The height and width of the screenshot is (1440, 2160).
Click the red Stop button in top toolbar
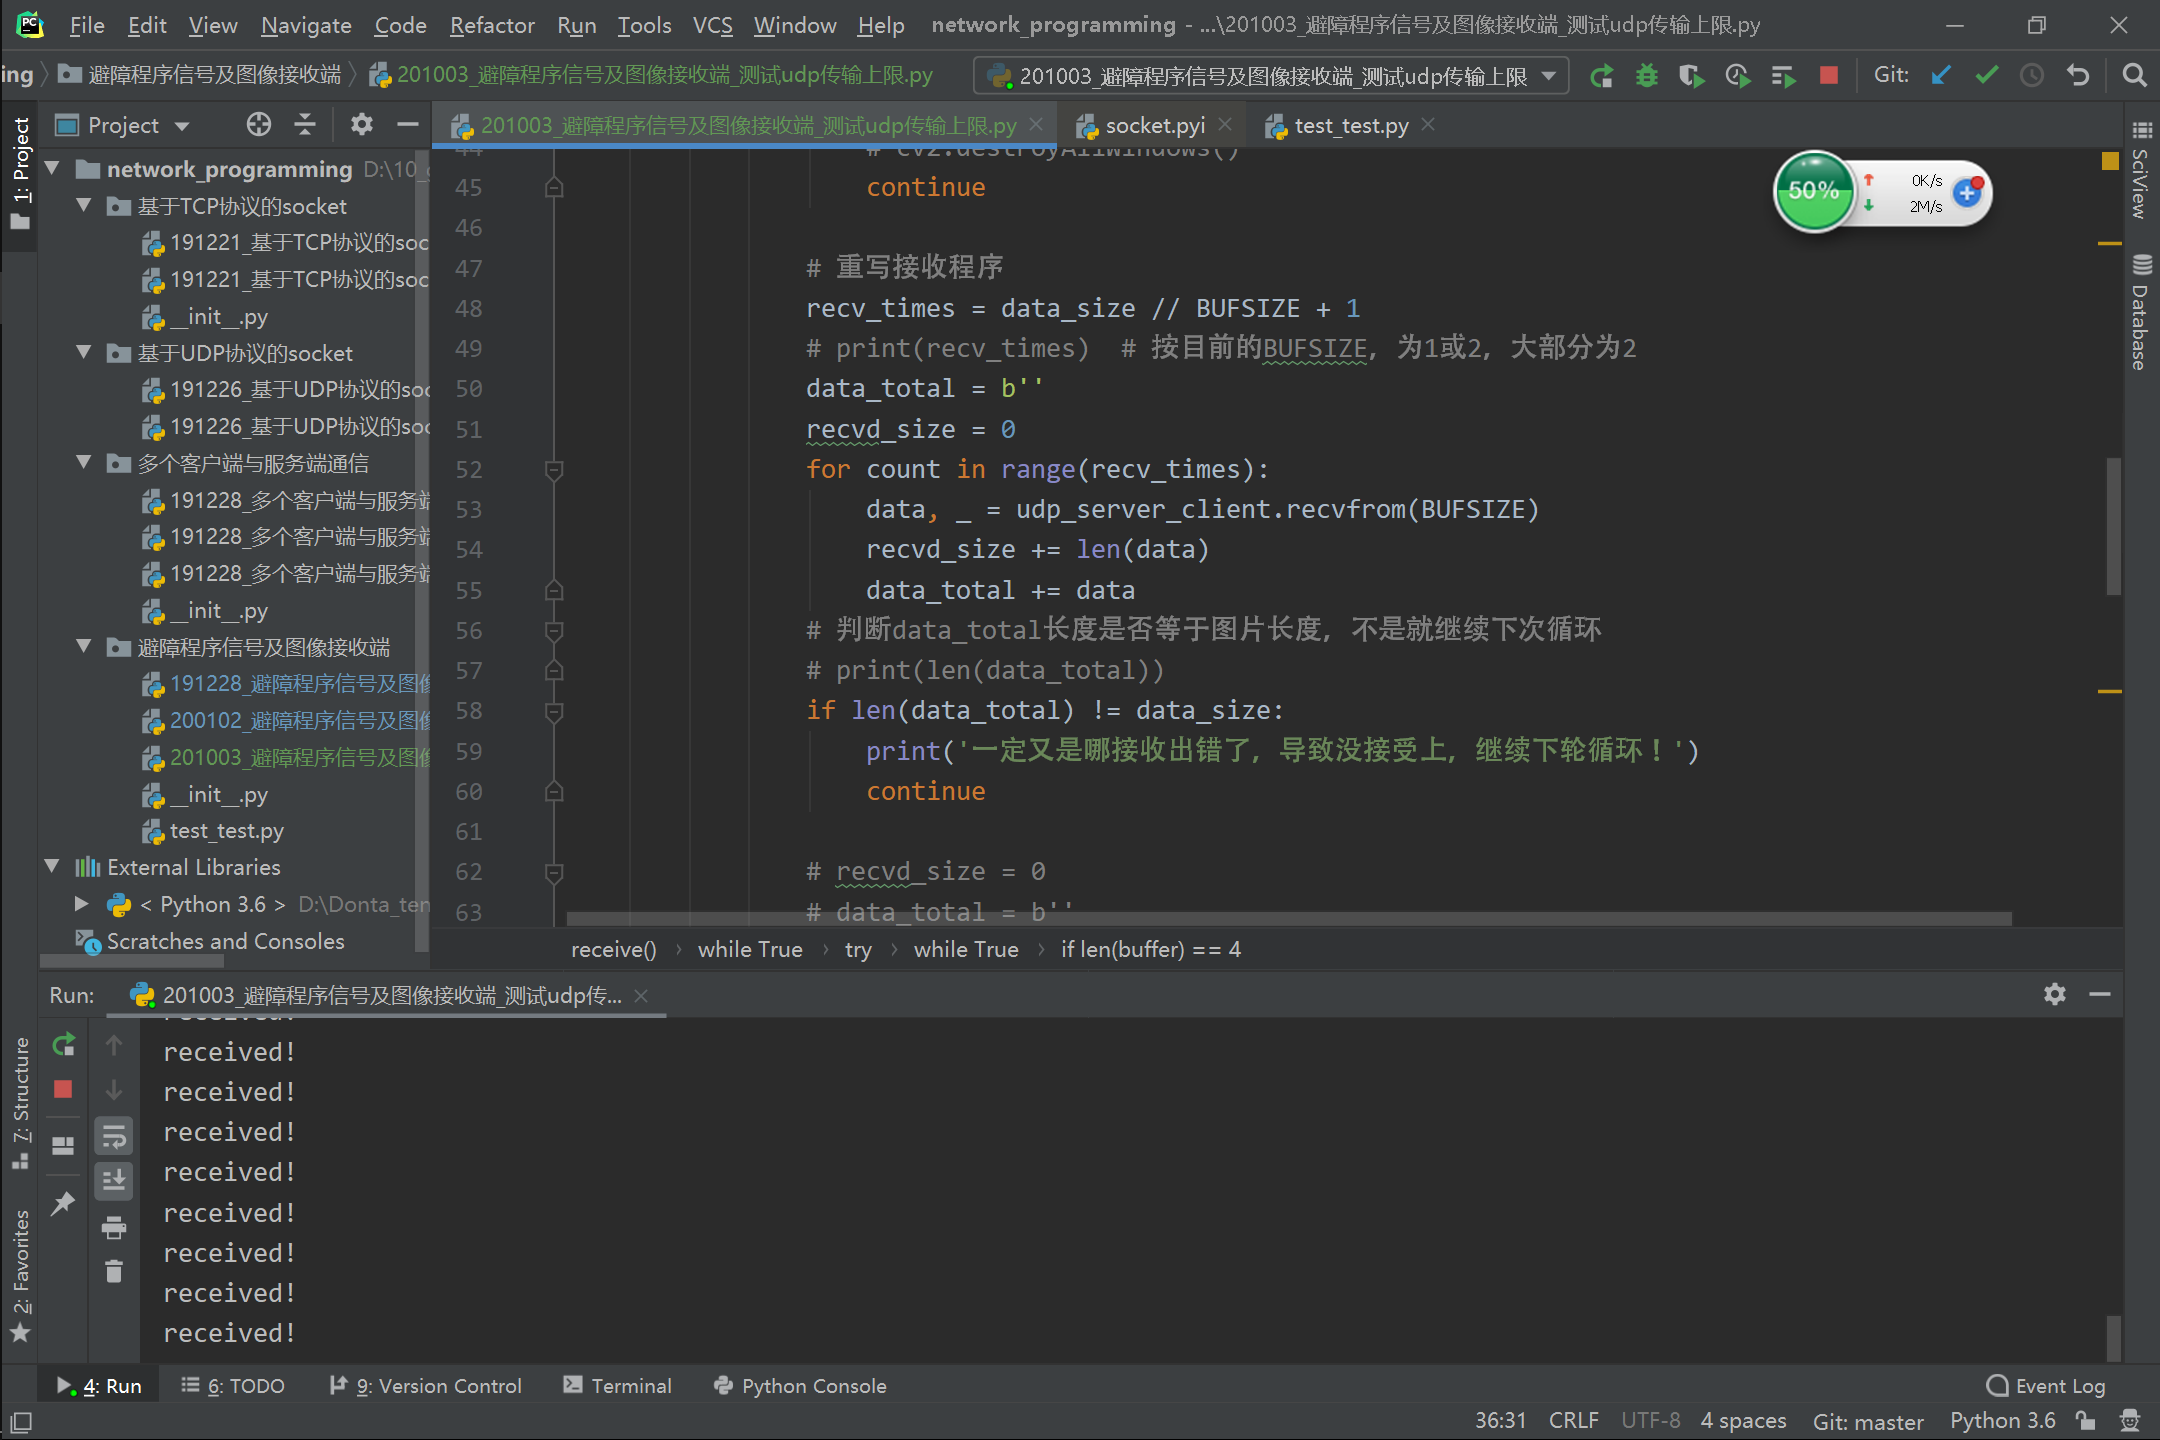(1828, 76)
